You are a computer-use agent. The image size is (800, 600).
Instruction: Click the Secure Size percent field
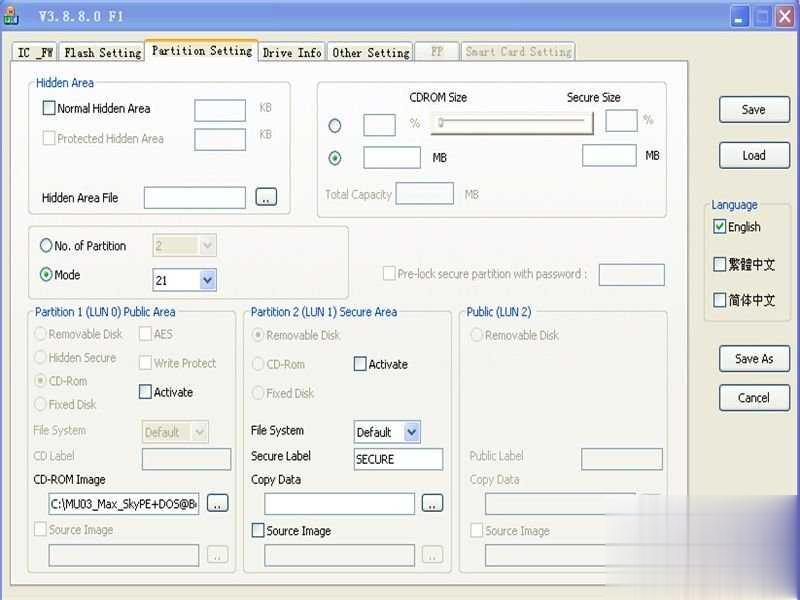point(621,121)
